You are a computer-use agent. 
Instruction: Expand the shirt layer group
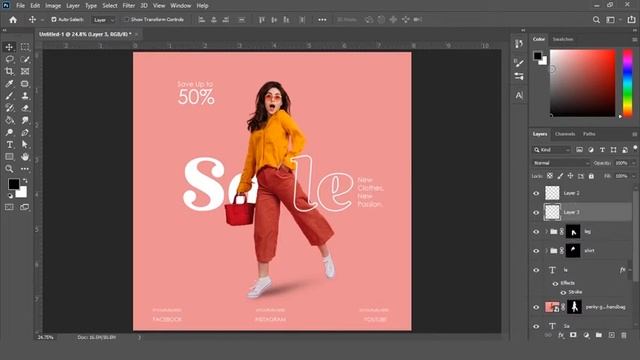point(546,251)
